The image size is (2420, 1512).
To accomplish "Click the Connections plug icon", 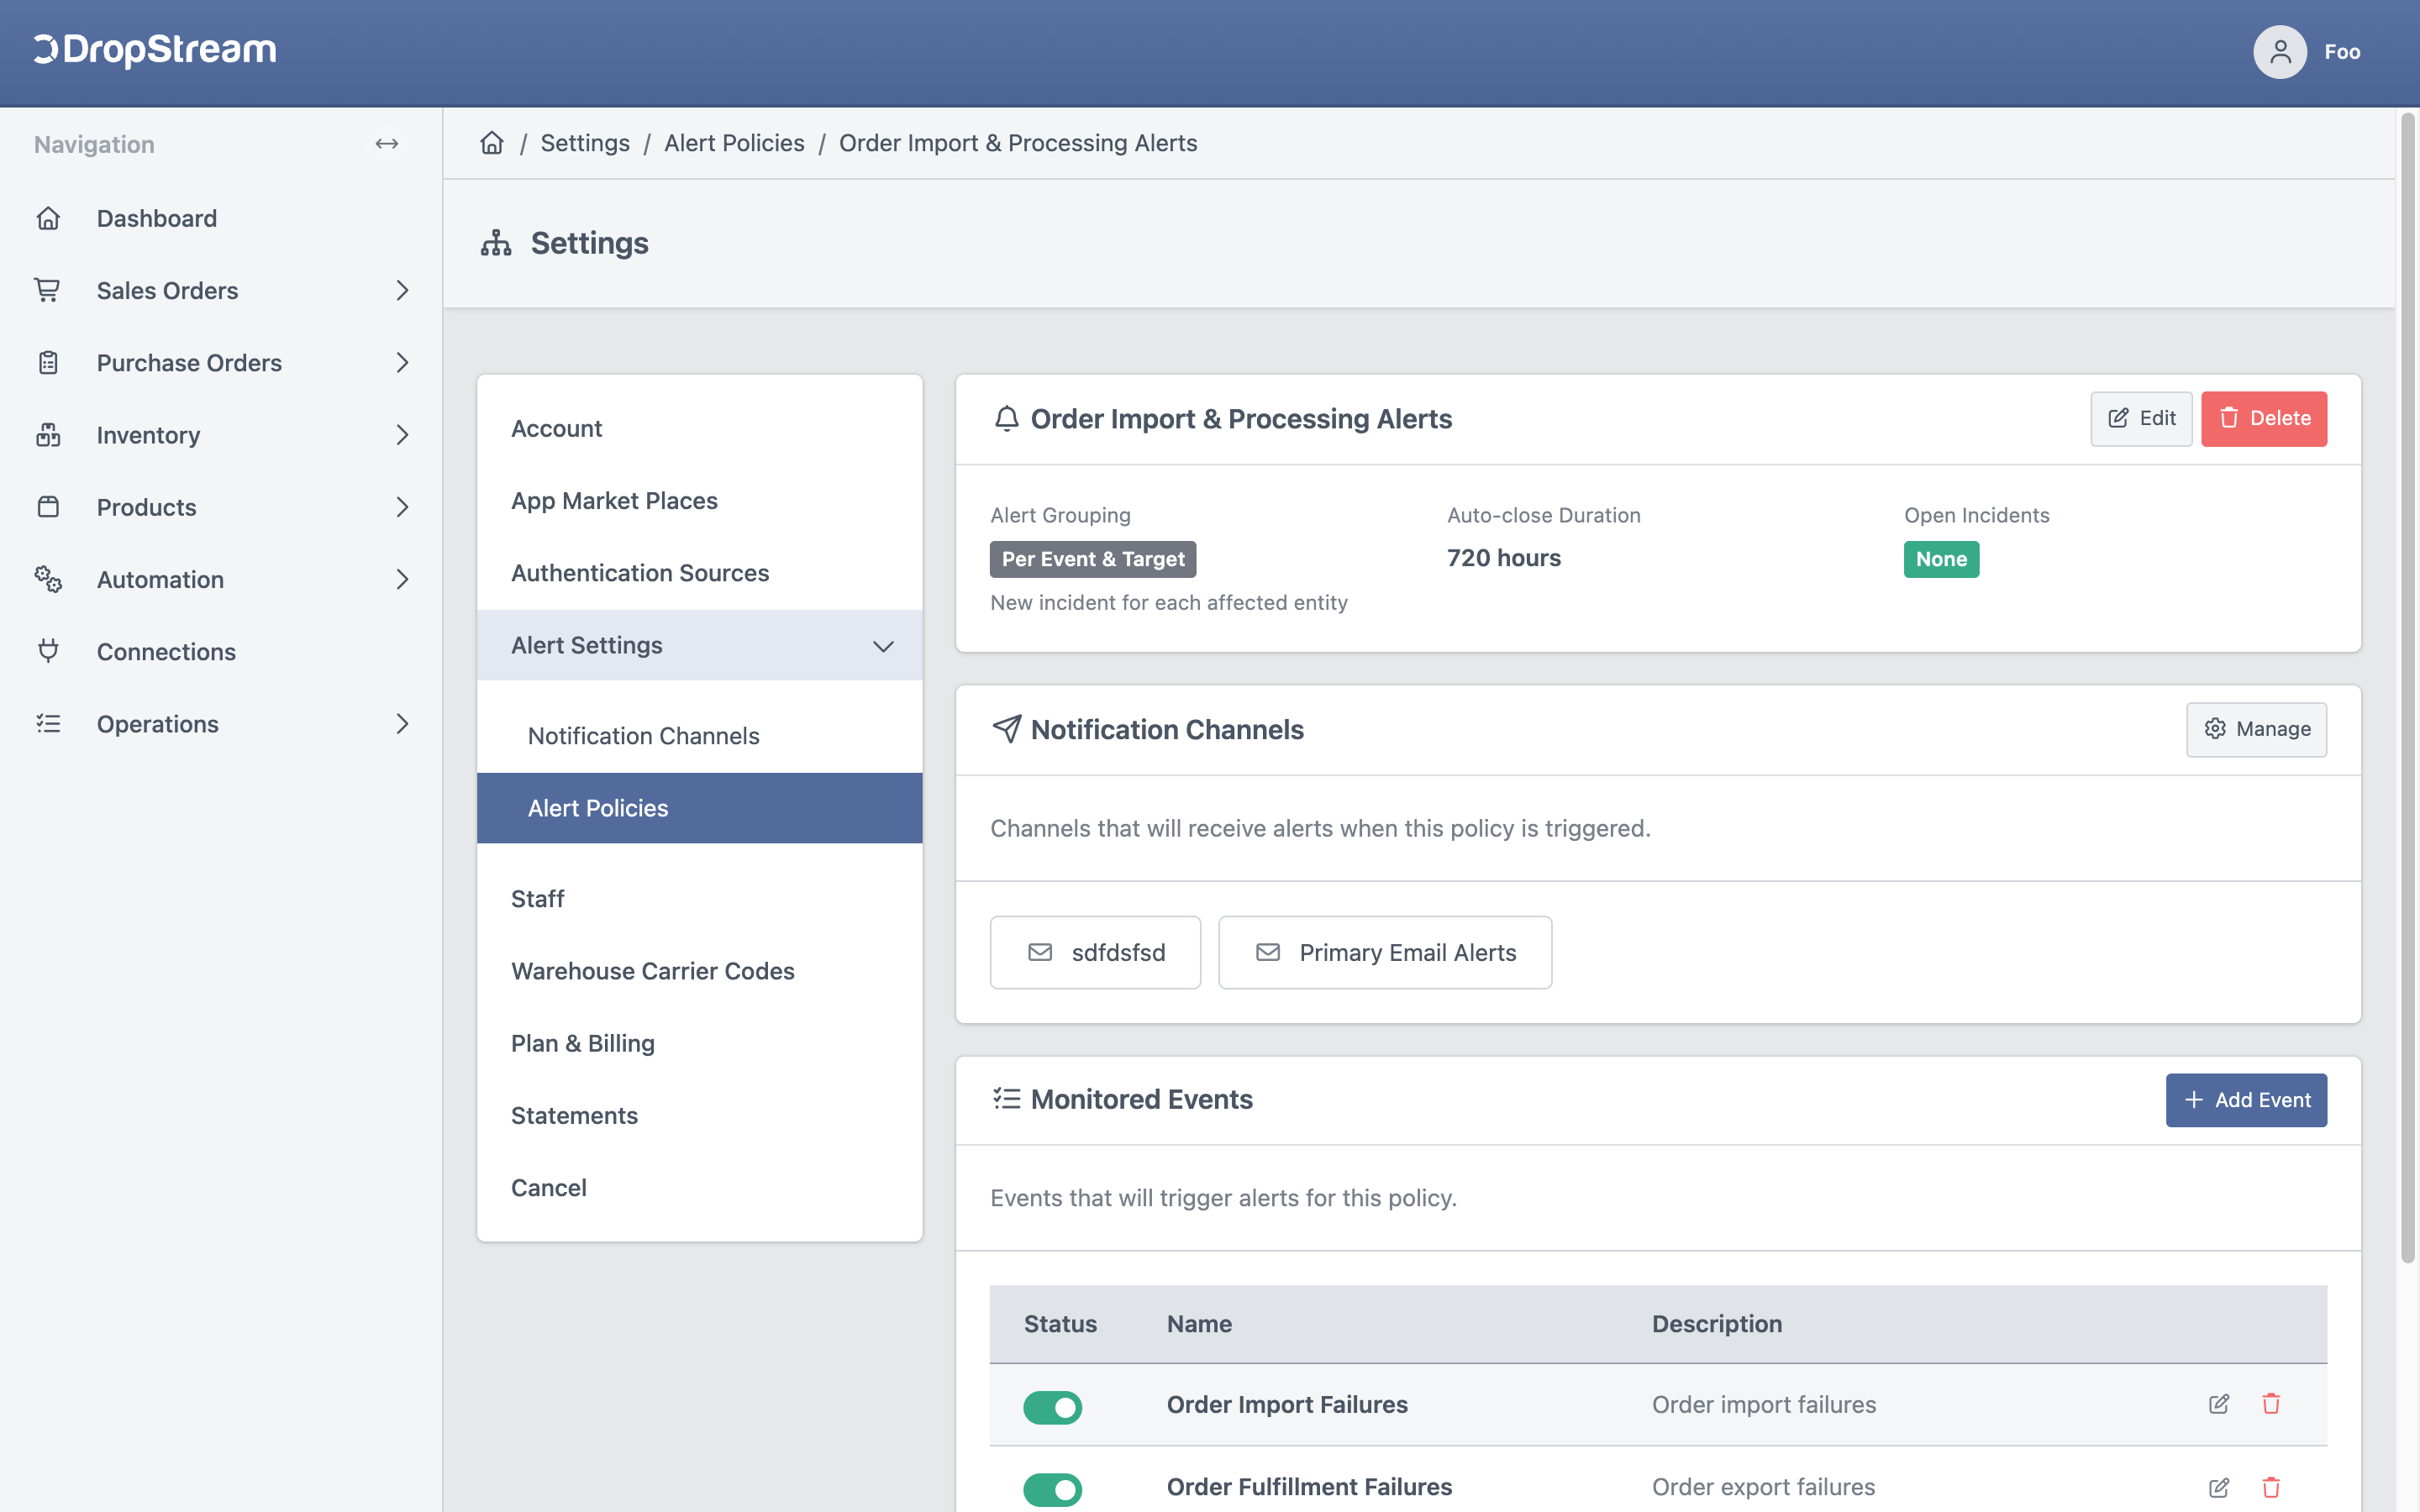I will pos(48,651).
